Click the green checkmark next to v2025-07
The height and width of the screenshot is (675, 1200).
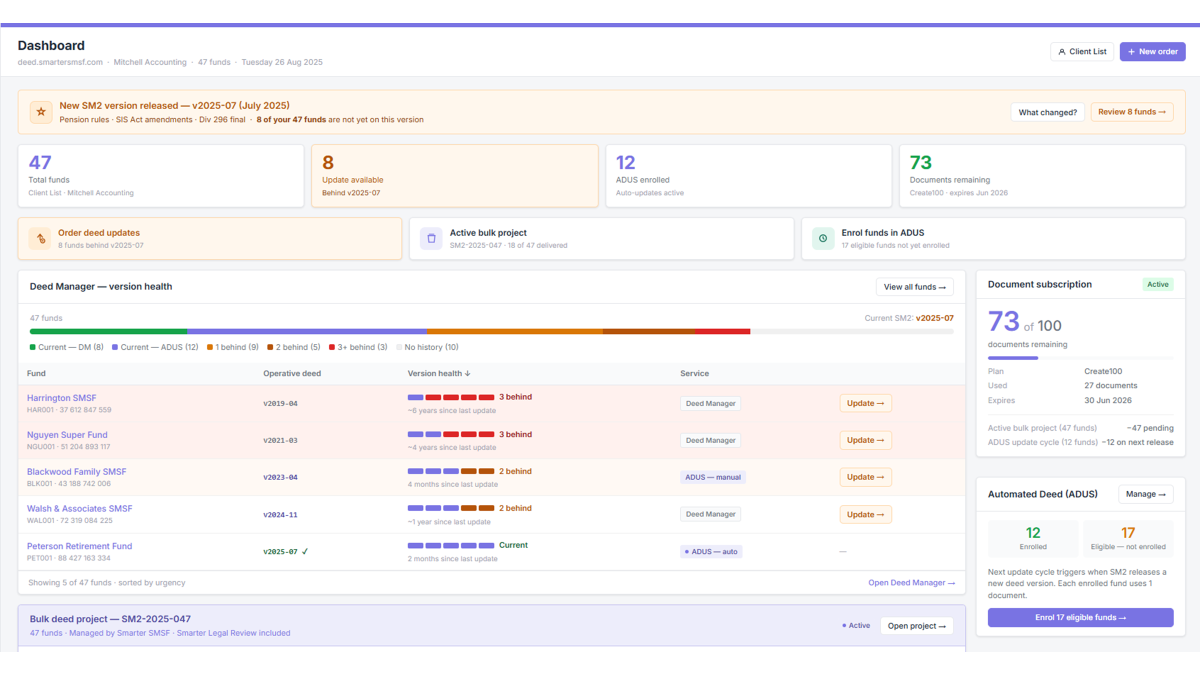pos(305,551)
